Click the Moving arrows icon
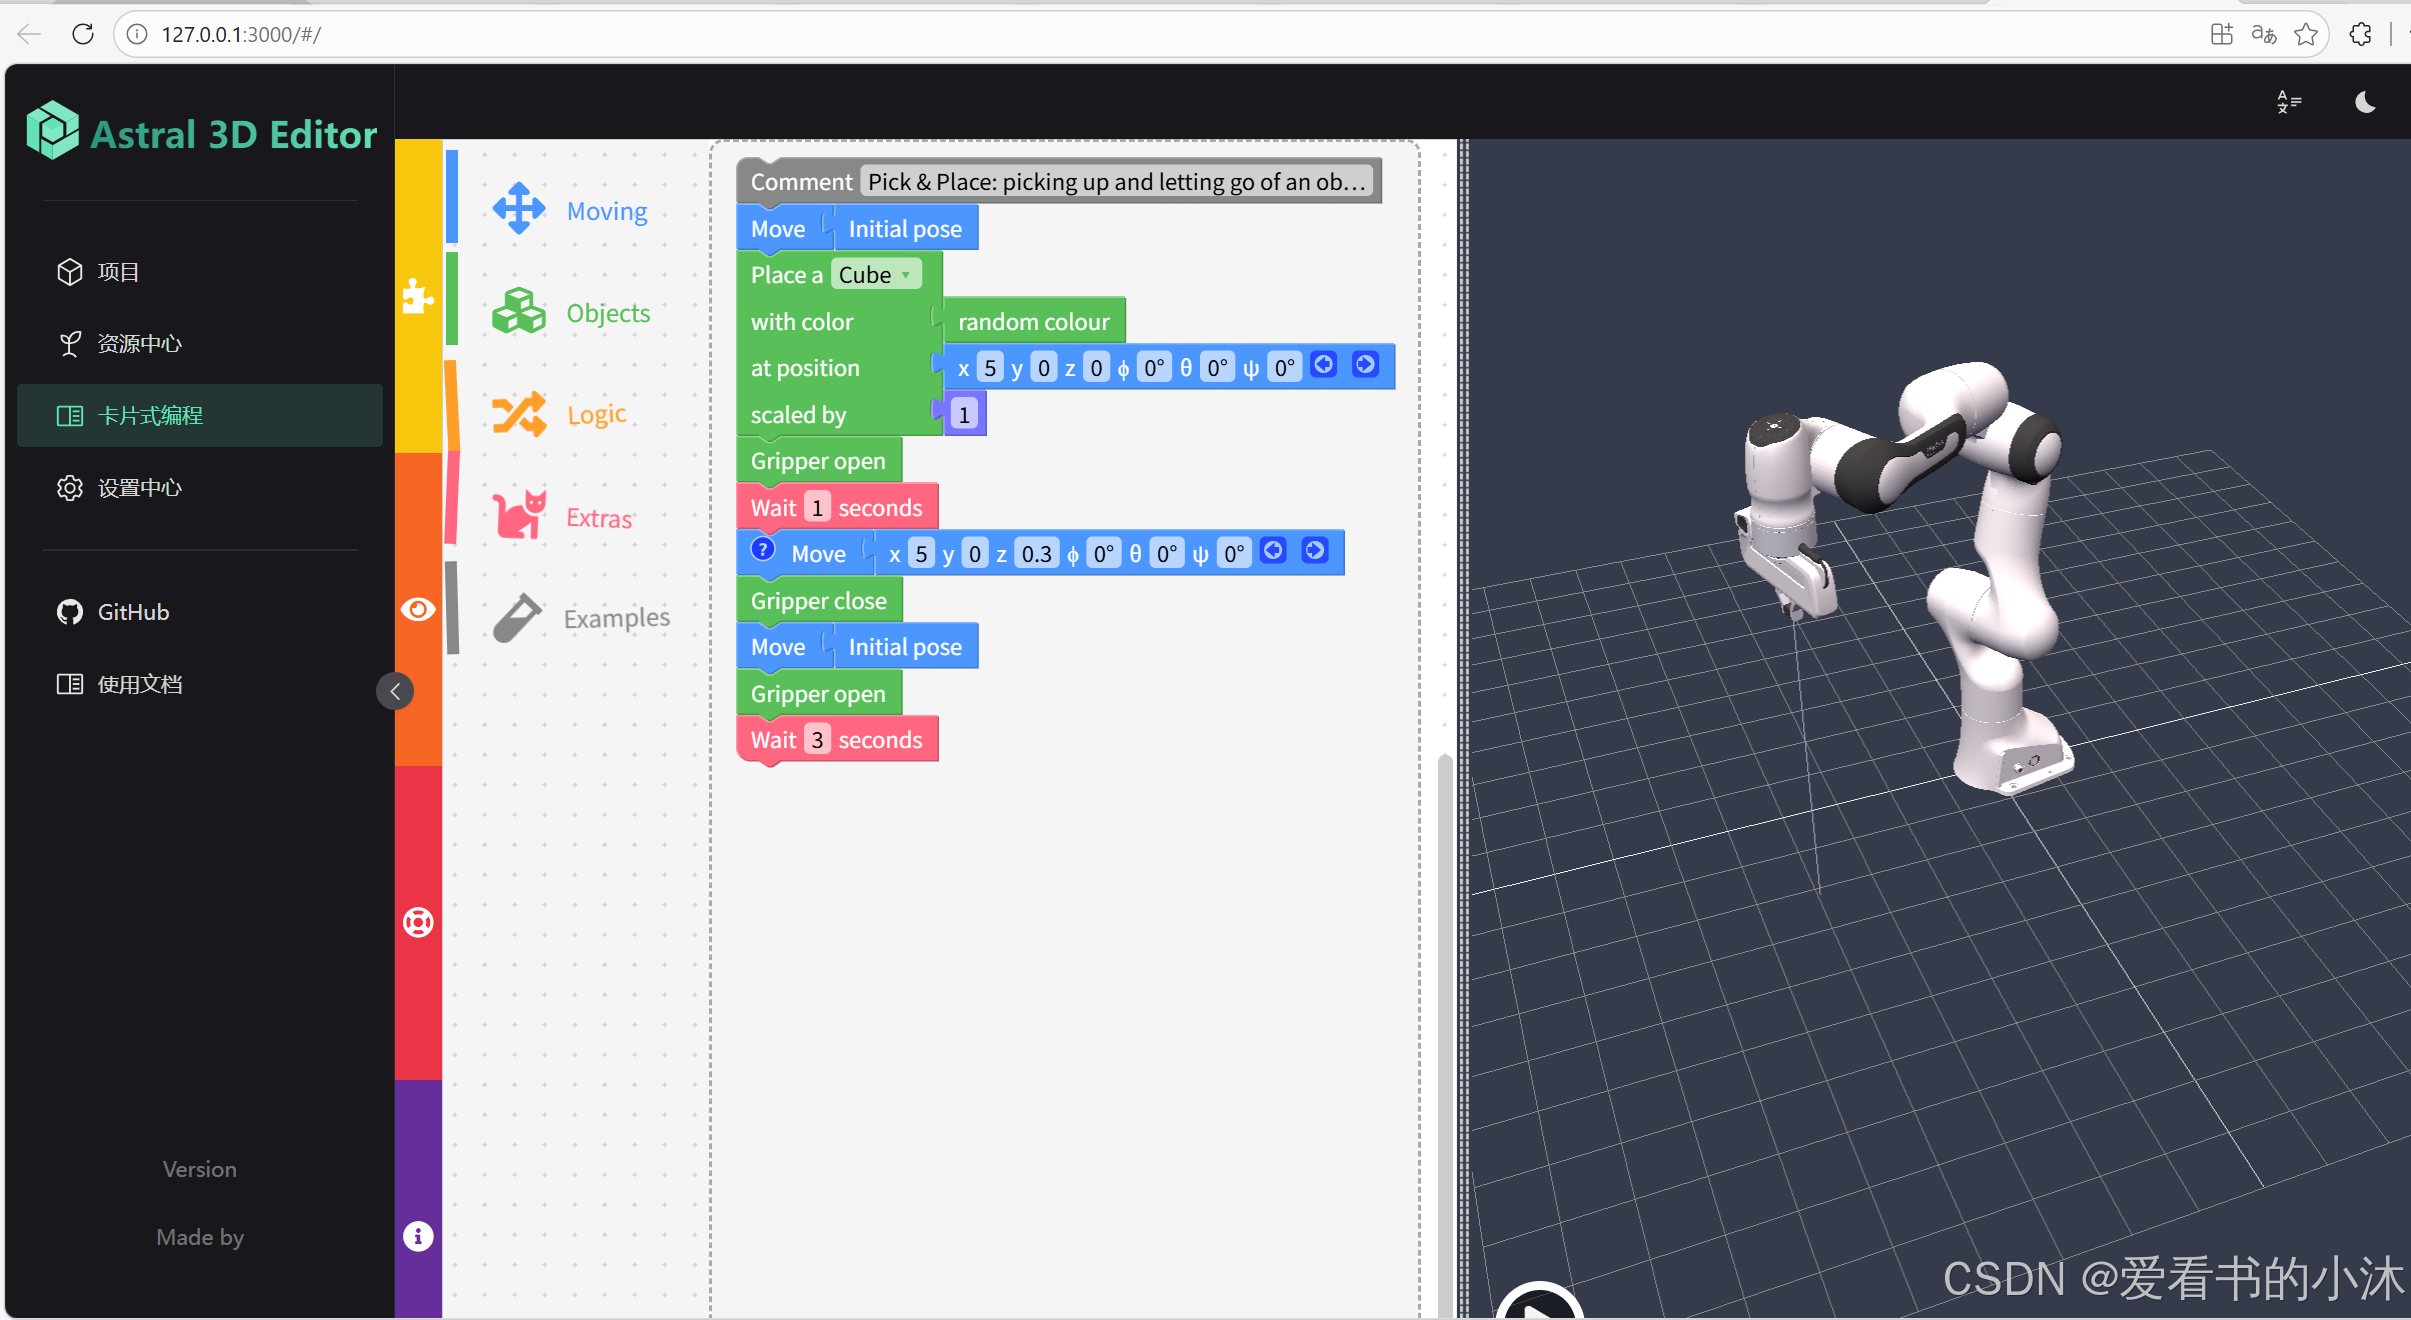Image resolution: width=2411 pixels, height=1320 pixels. (519, 208)
